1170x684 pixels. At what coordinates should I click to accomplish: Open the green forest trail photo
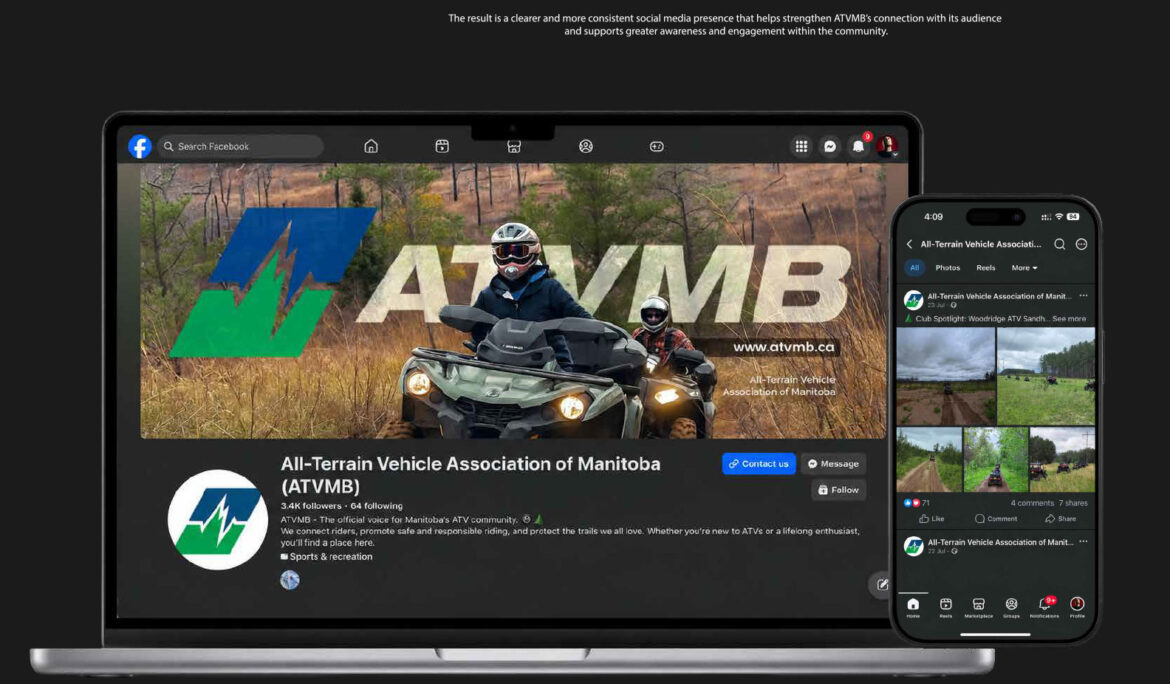[x=995, y=459]
